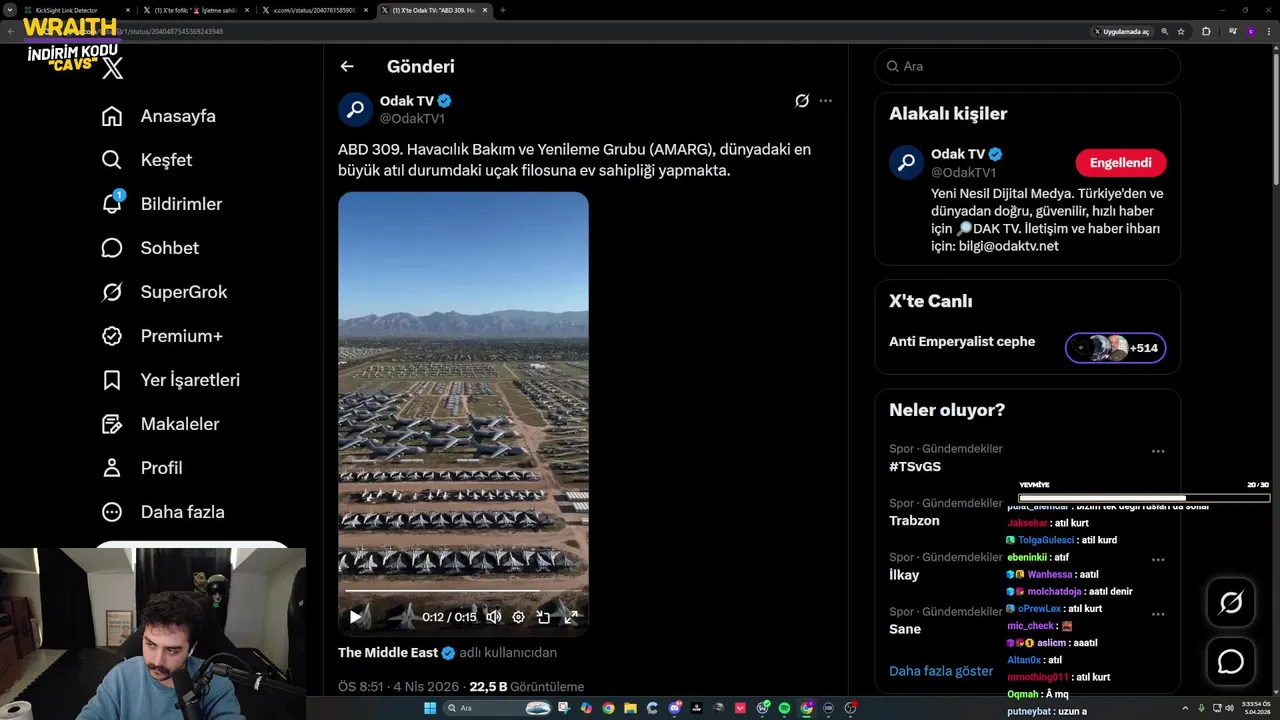
Task: Go back using the Gönderi back arrow
Action: coord(347,67)
